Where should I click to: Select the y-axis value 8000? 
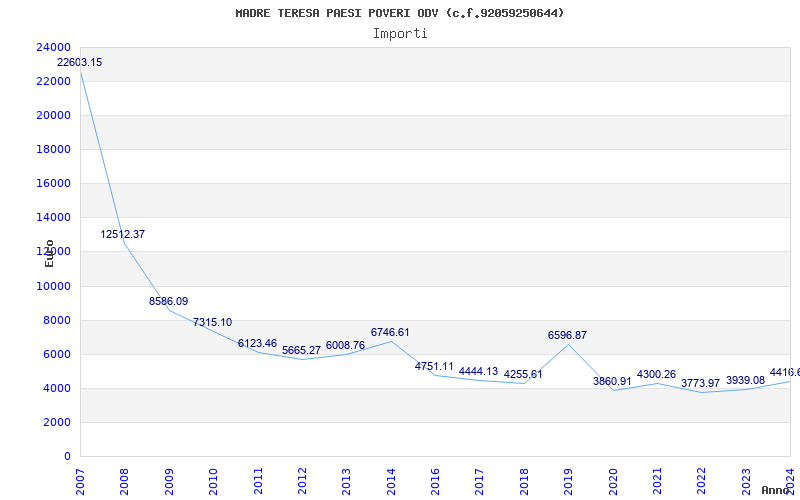[x=56, y=320]
